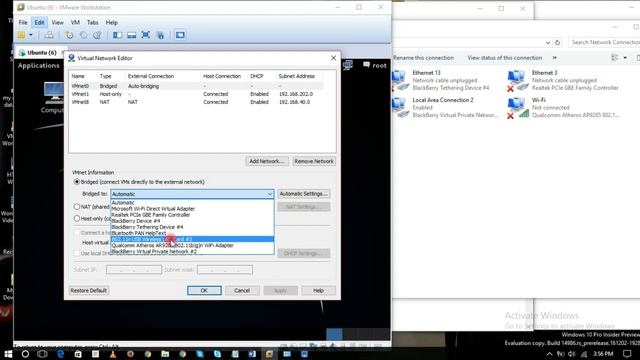Choose BlackBerry Tethering Device #4 option
This screenshot has height=360, width=640.
192,227
